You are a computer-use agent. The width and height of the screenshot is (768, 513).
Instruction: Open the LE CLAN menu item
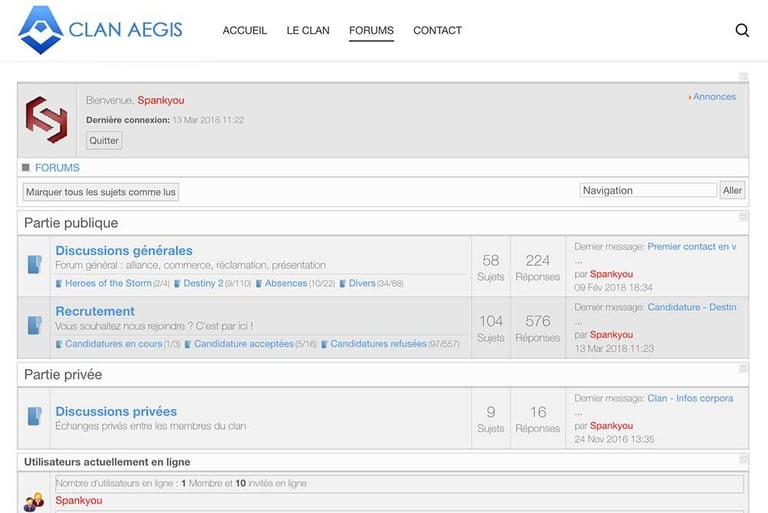click(308, 30)
